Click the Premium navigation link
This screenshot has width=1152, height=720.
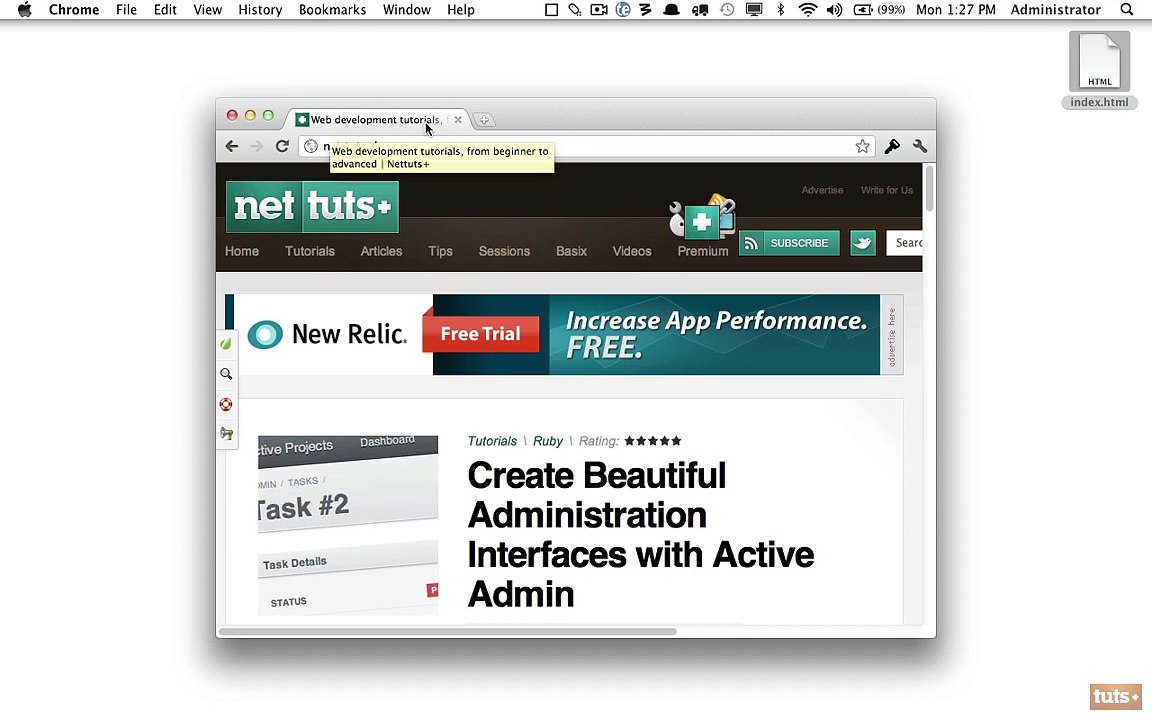tap(702, 251)
